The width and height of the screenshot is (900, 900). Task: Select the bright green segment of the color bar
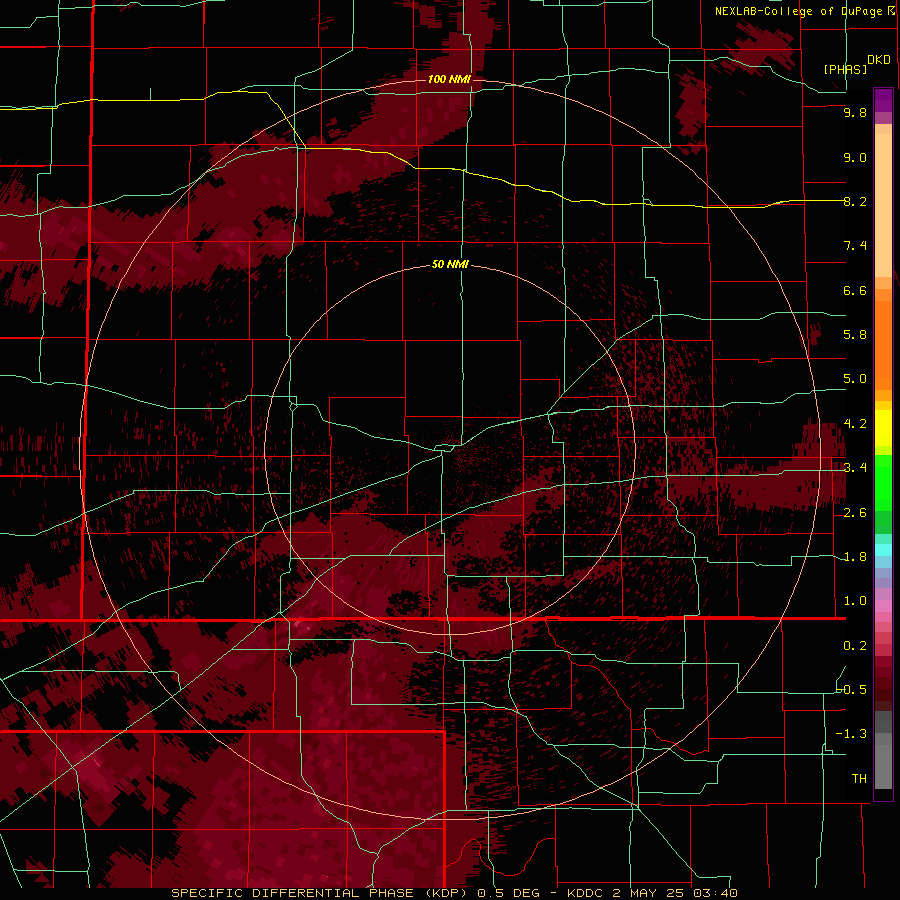(x=883, y=482)
